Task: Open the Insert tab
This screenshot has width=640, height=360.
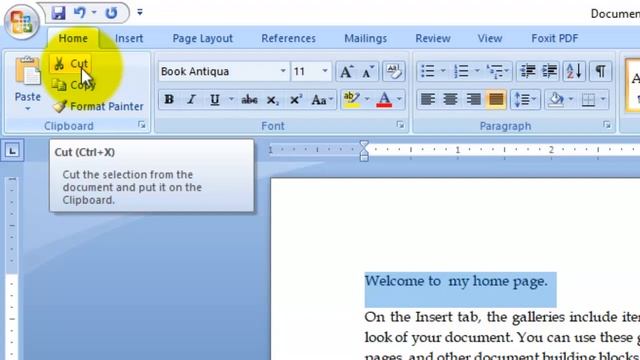Action: (129, 38)
